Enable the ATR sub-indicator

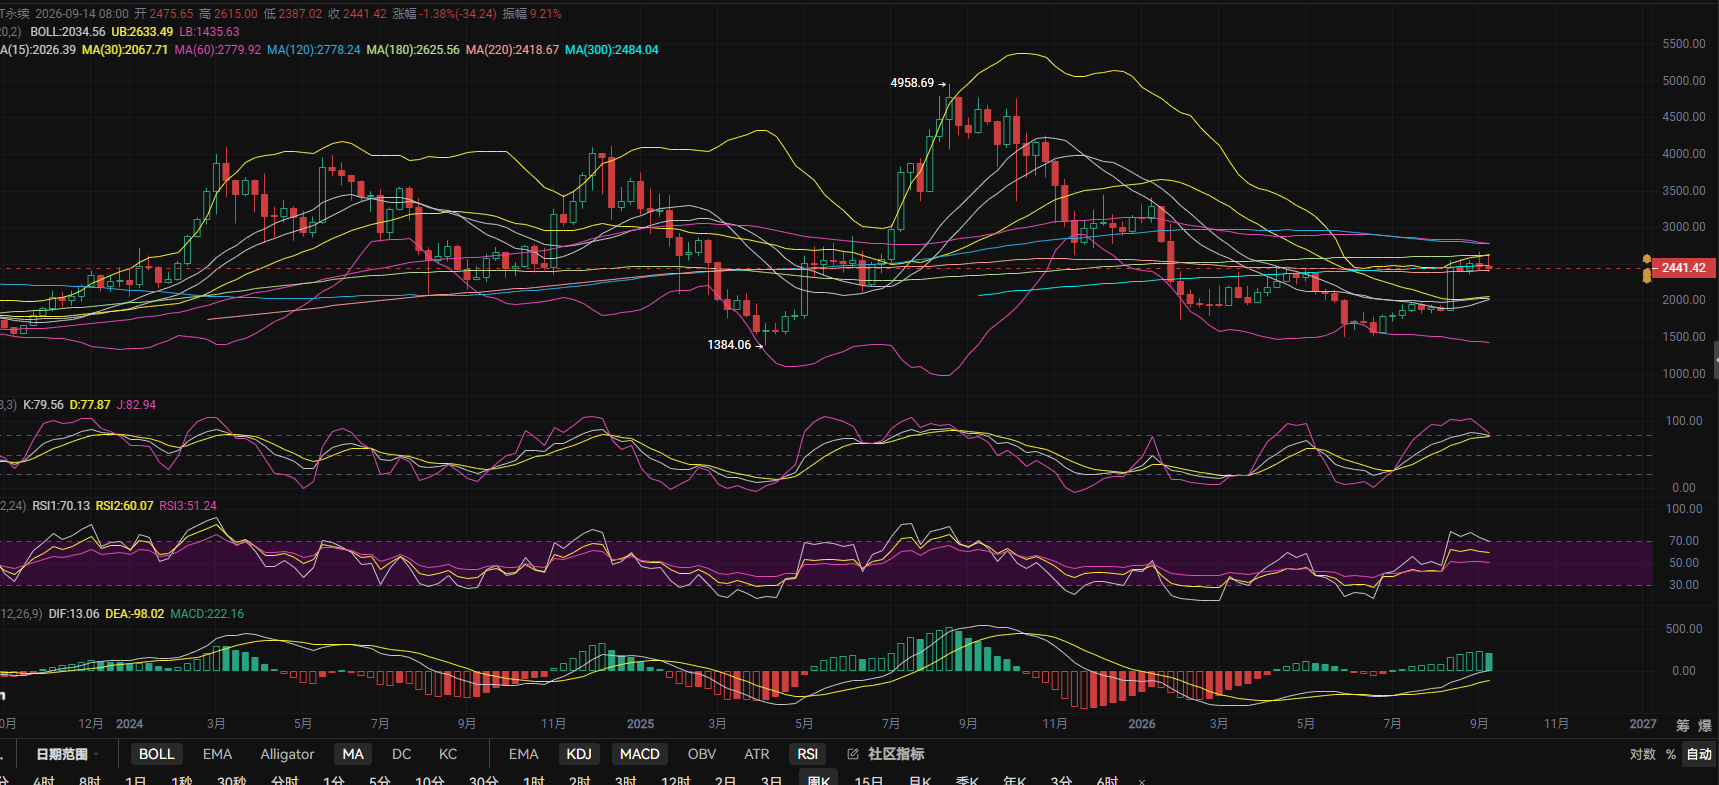[757, 754]
